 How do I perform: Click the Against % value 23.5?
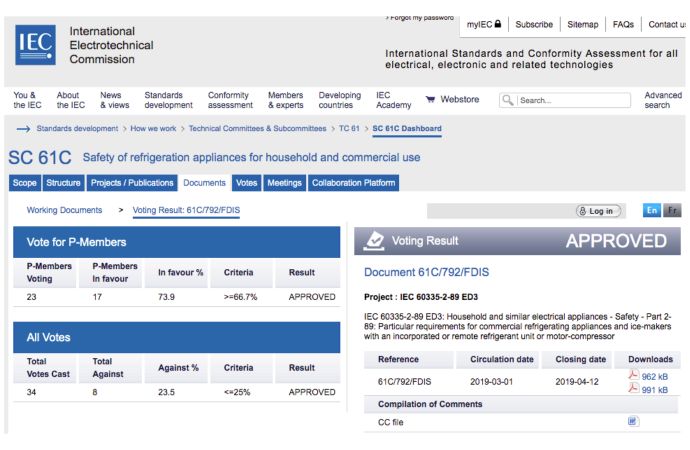[x=166, y=392]
